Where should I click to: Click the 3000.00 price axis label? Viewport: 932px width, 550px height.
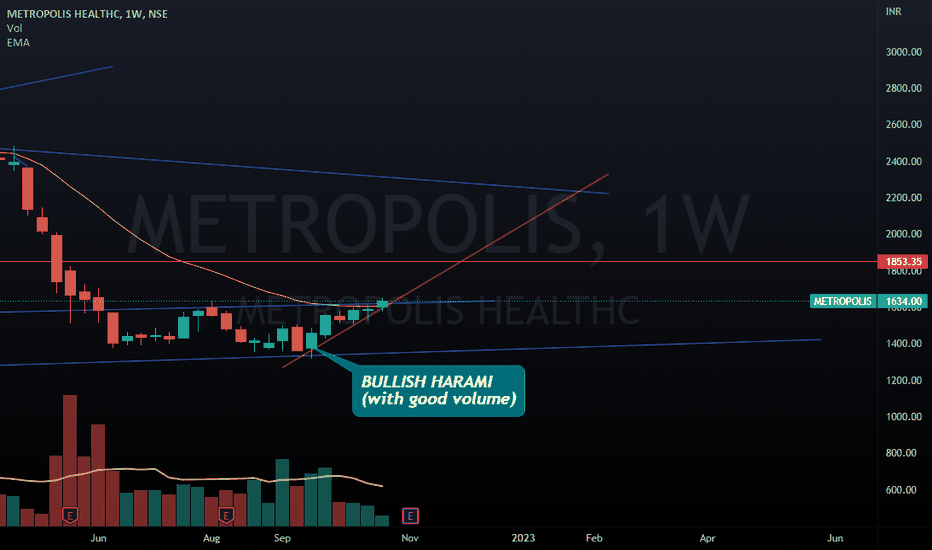click(903, 52)
